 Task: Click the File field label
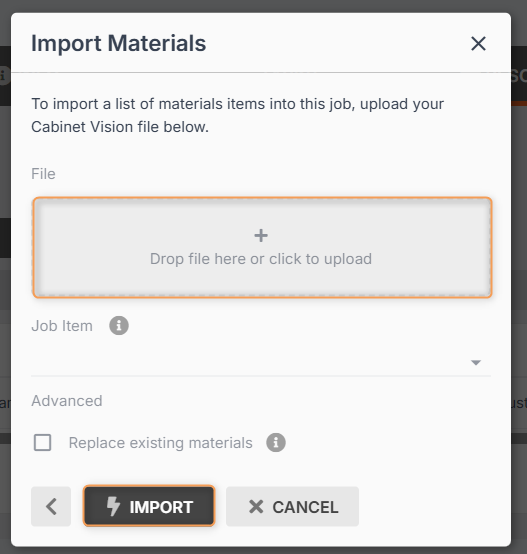[43, 174]
